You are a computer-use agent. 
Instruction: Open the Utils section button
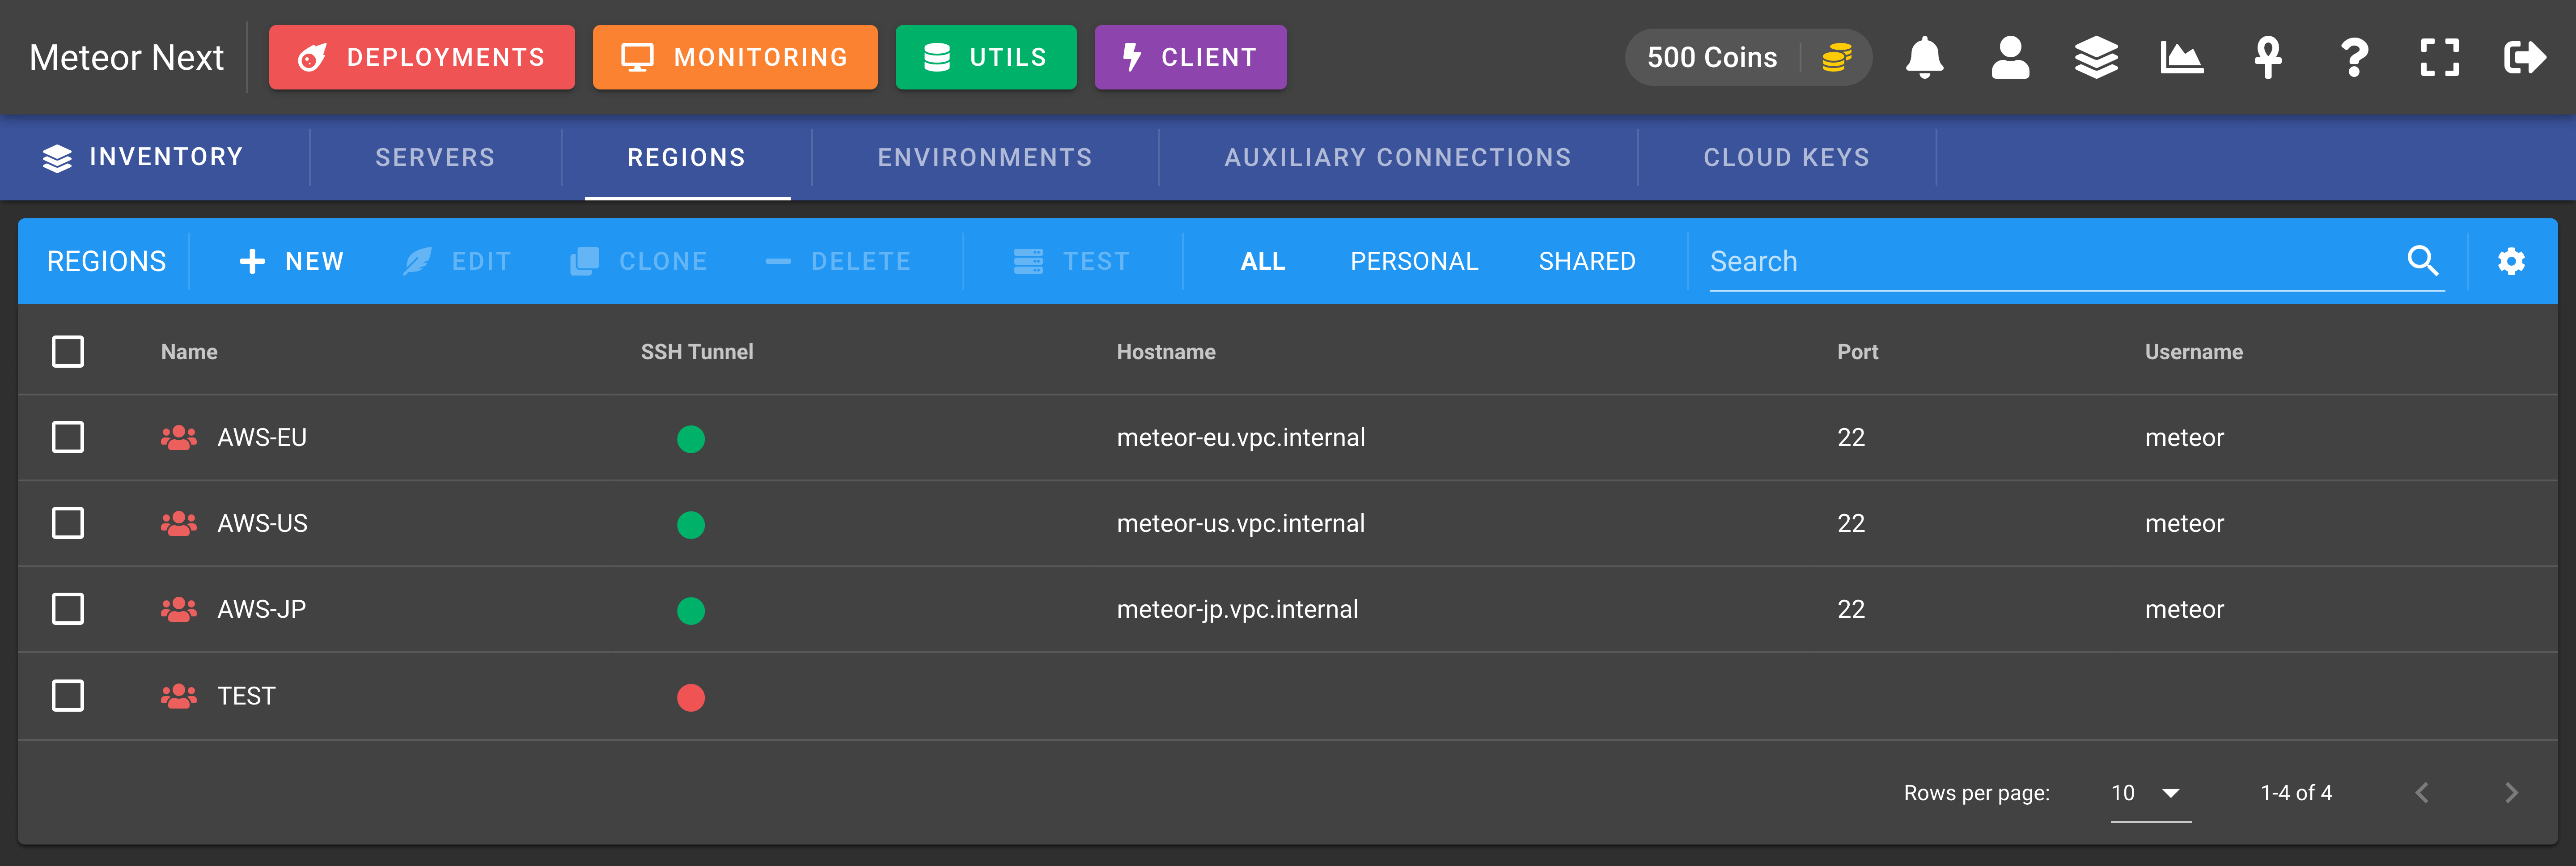[x=986, y=57]
